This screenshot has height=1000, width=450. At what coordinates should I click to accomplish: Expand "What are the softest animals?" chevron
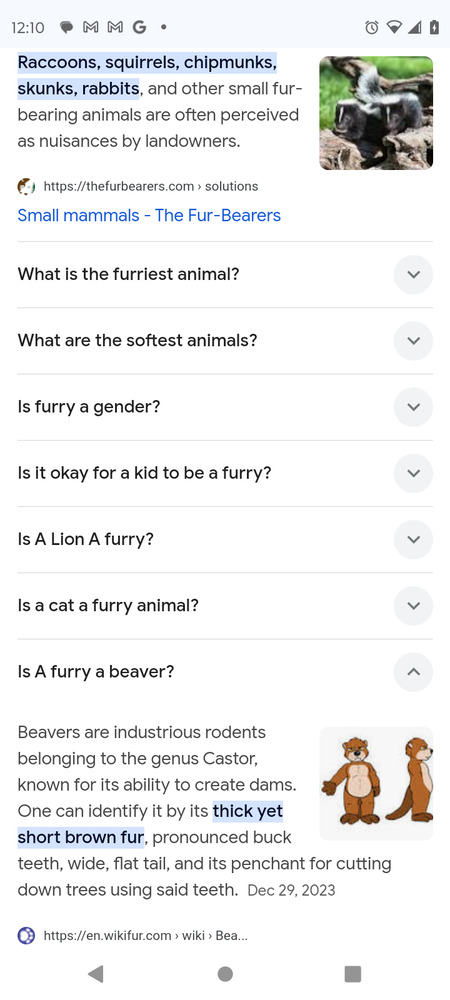click(x=413, y=341)
